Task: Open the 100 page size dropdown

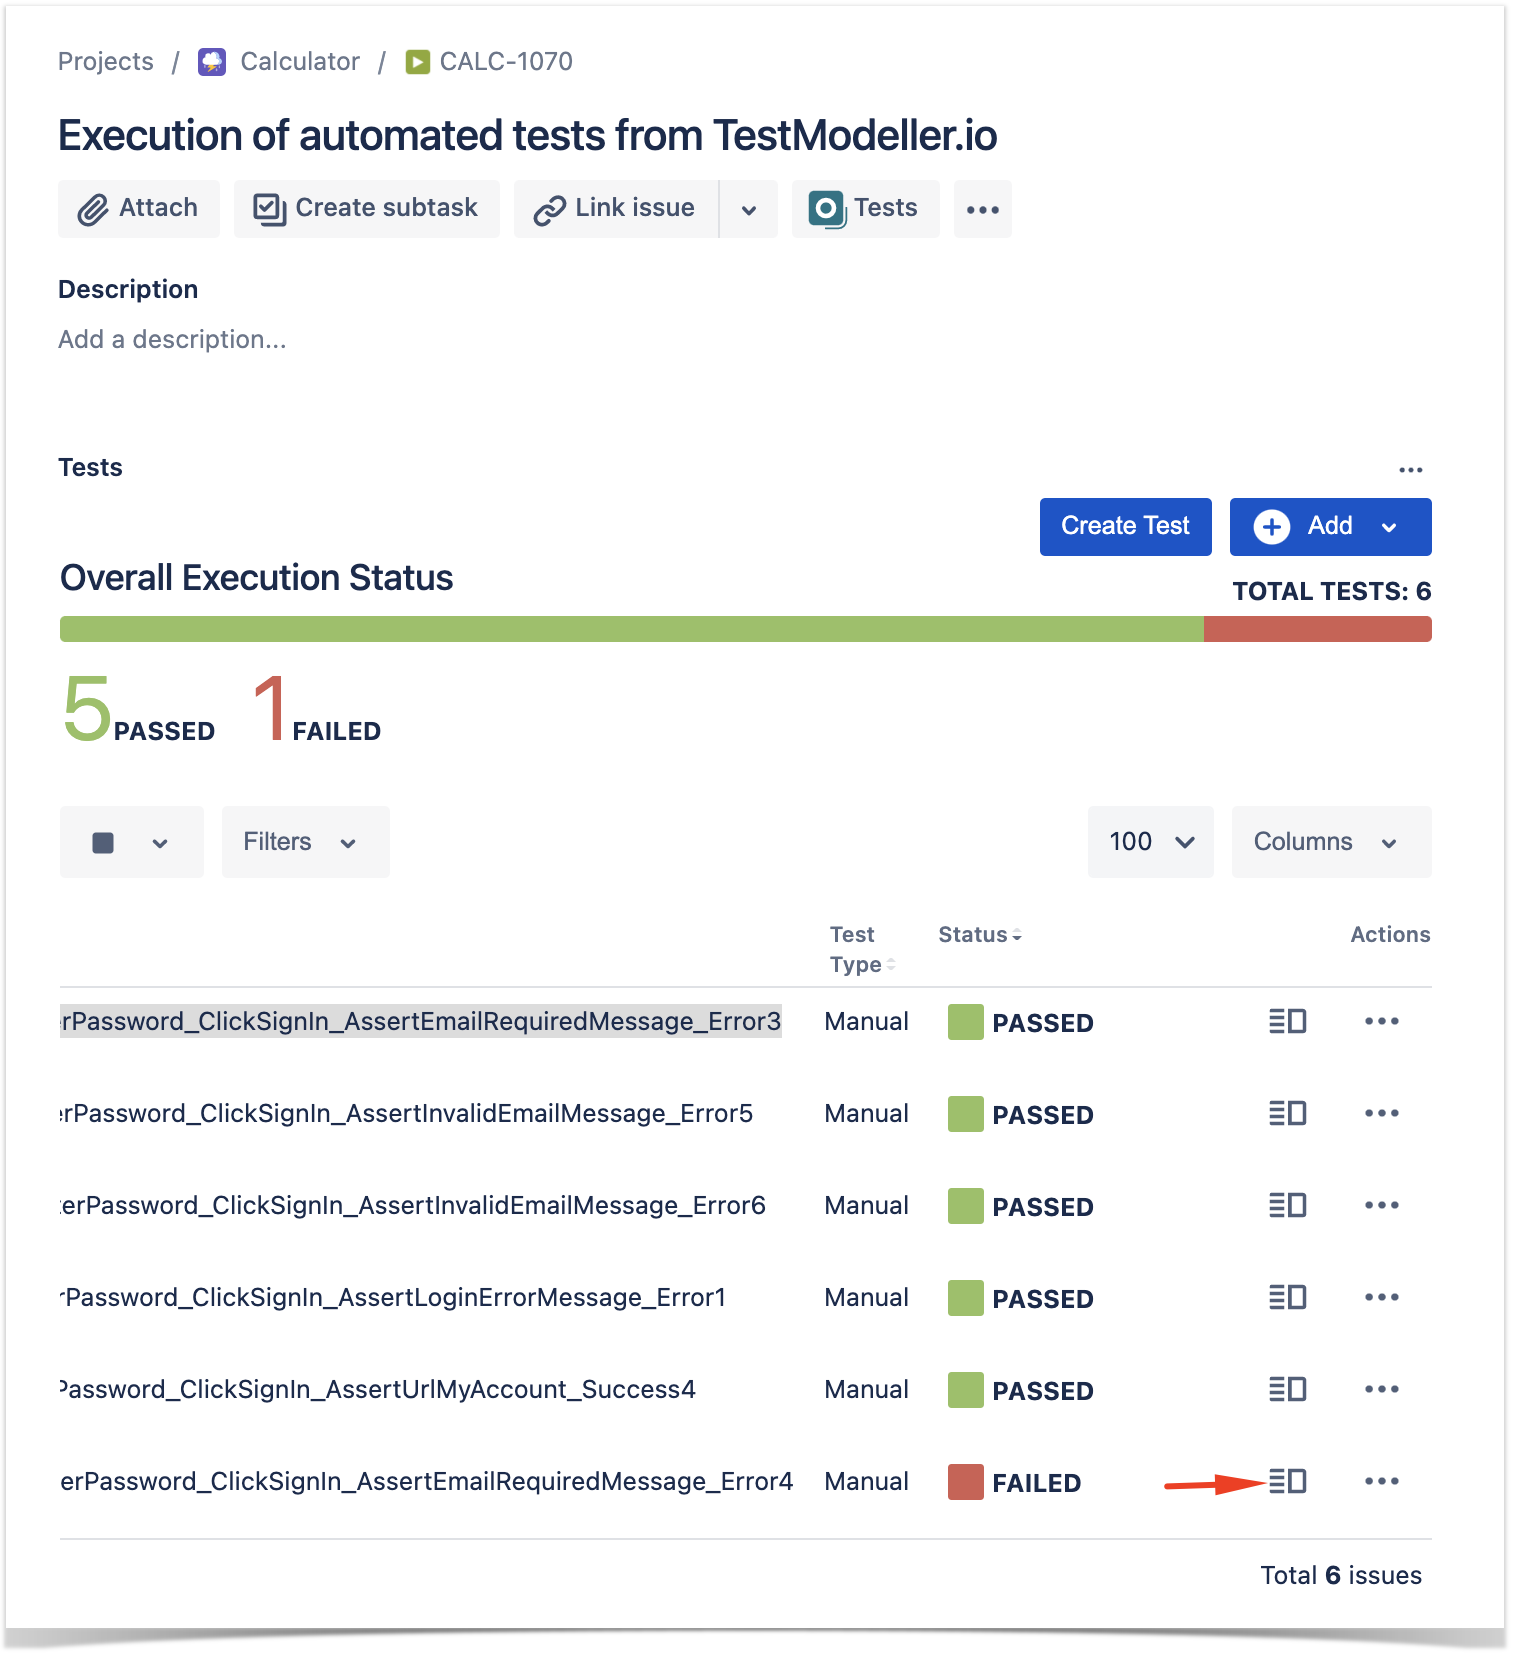Action: click(x=1151, y=842)
